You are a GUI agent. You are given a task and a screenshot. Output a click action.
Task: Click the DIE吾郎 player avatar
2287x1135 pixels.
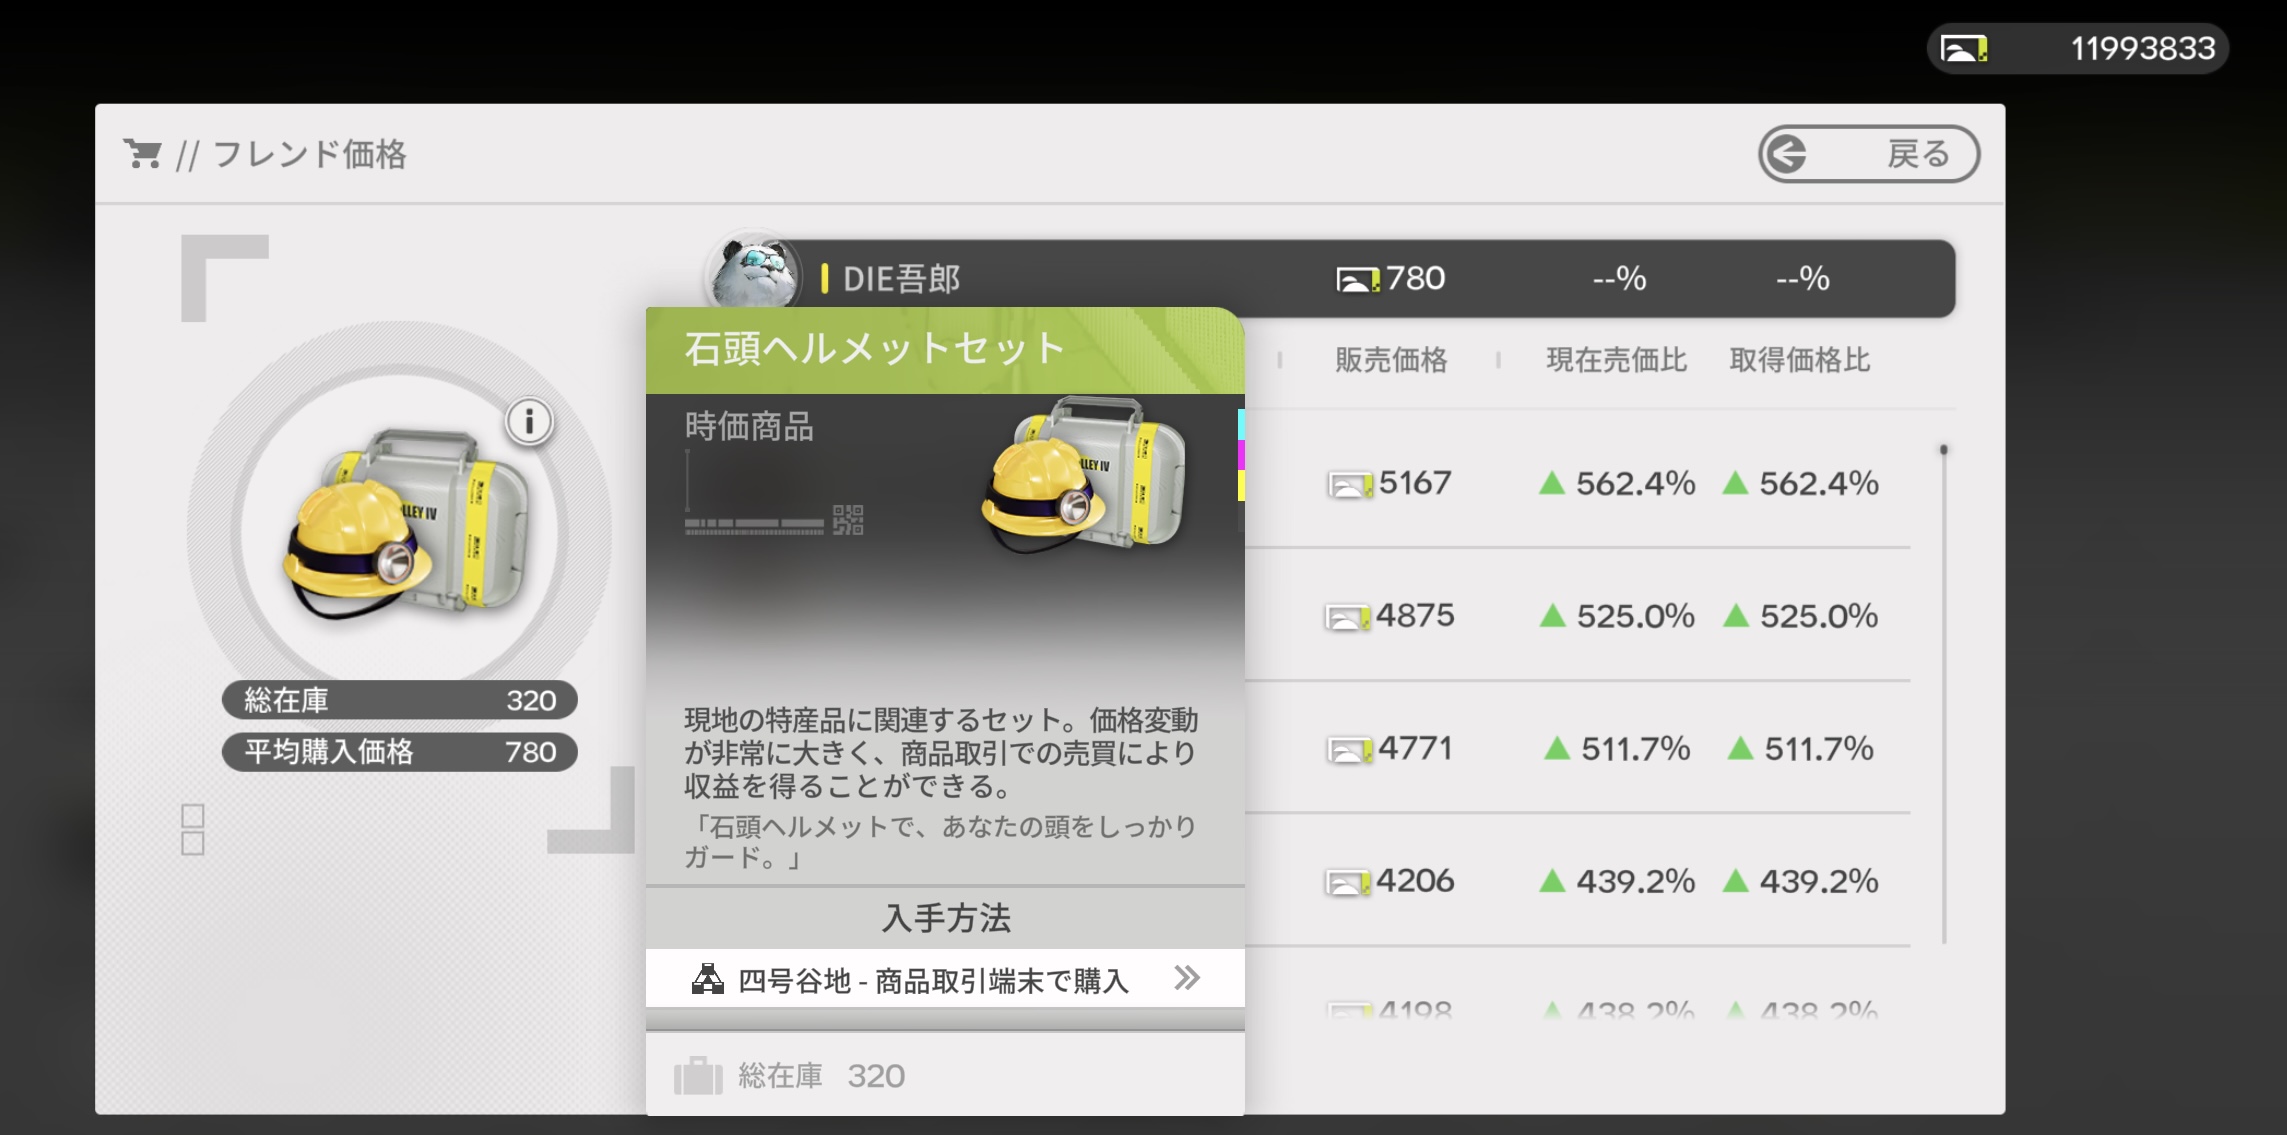pos(752,274)
